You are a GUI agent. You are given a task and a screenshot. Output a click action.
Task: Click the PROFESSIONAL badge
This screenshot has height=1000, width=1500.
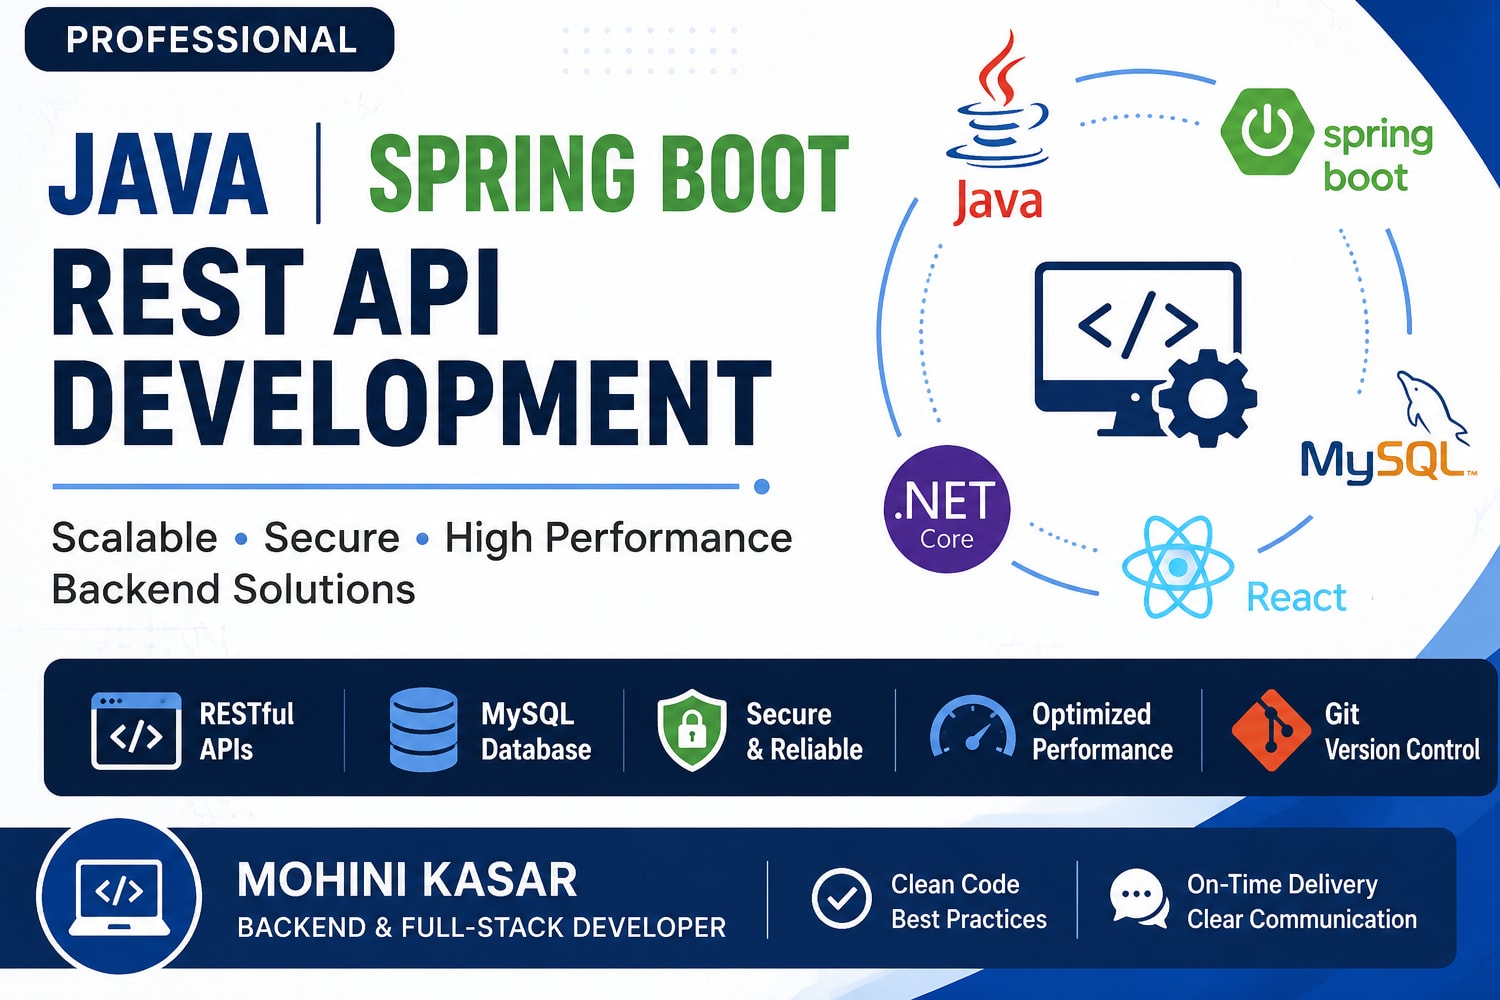[x=210, y=40]
